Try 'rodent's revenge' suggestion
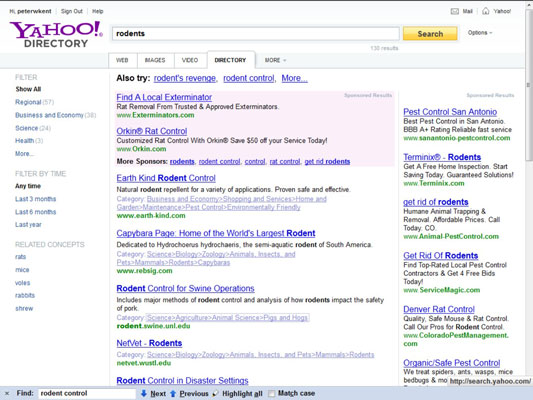The height and width of the screenshot is (400, 533). point(185,78)
